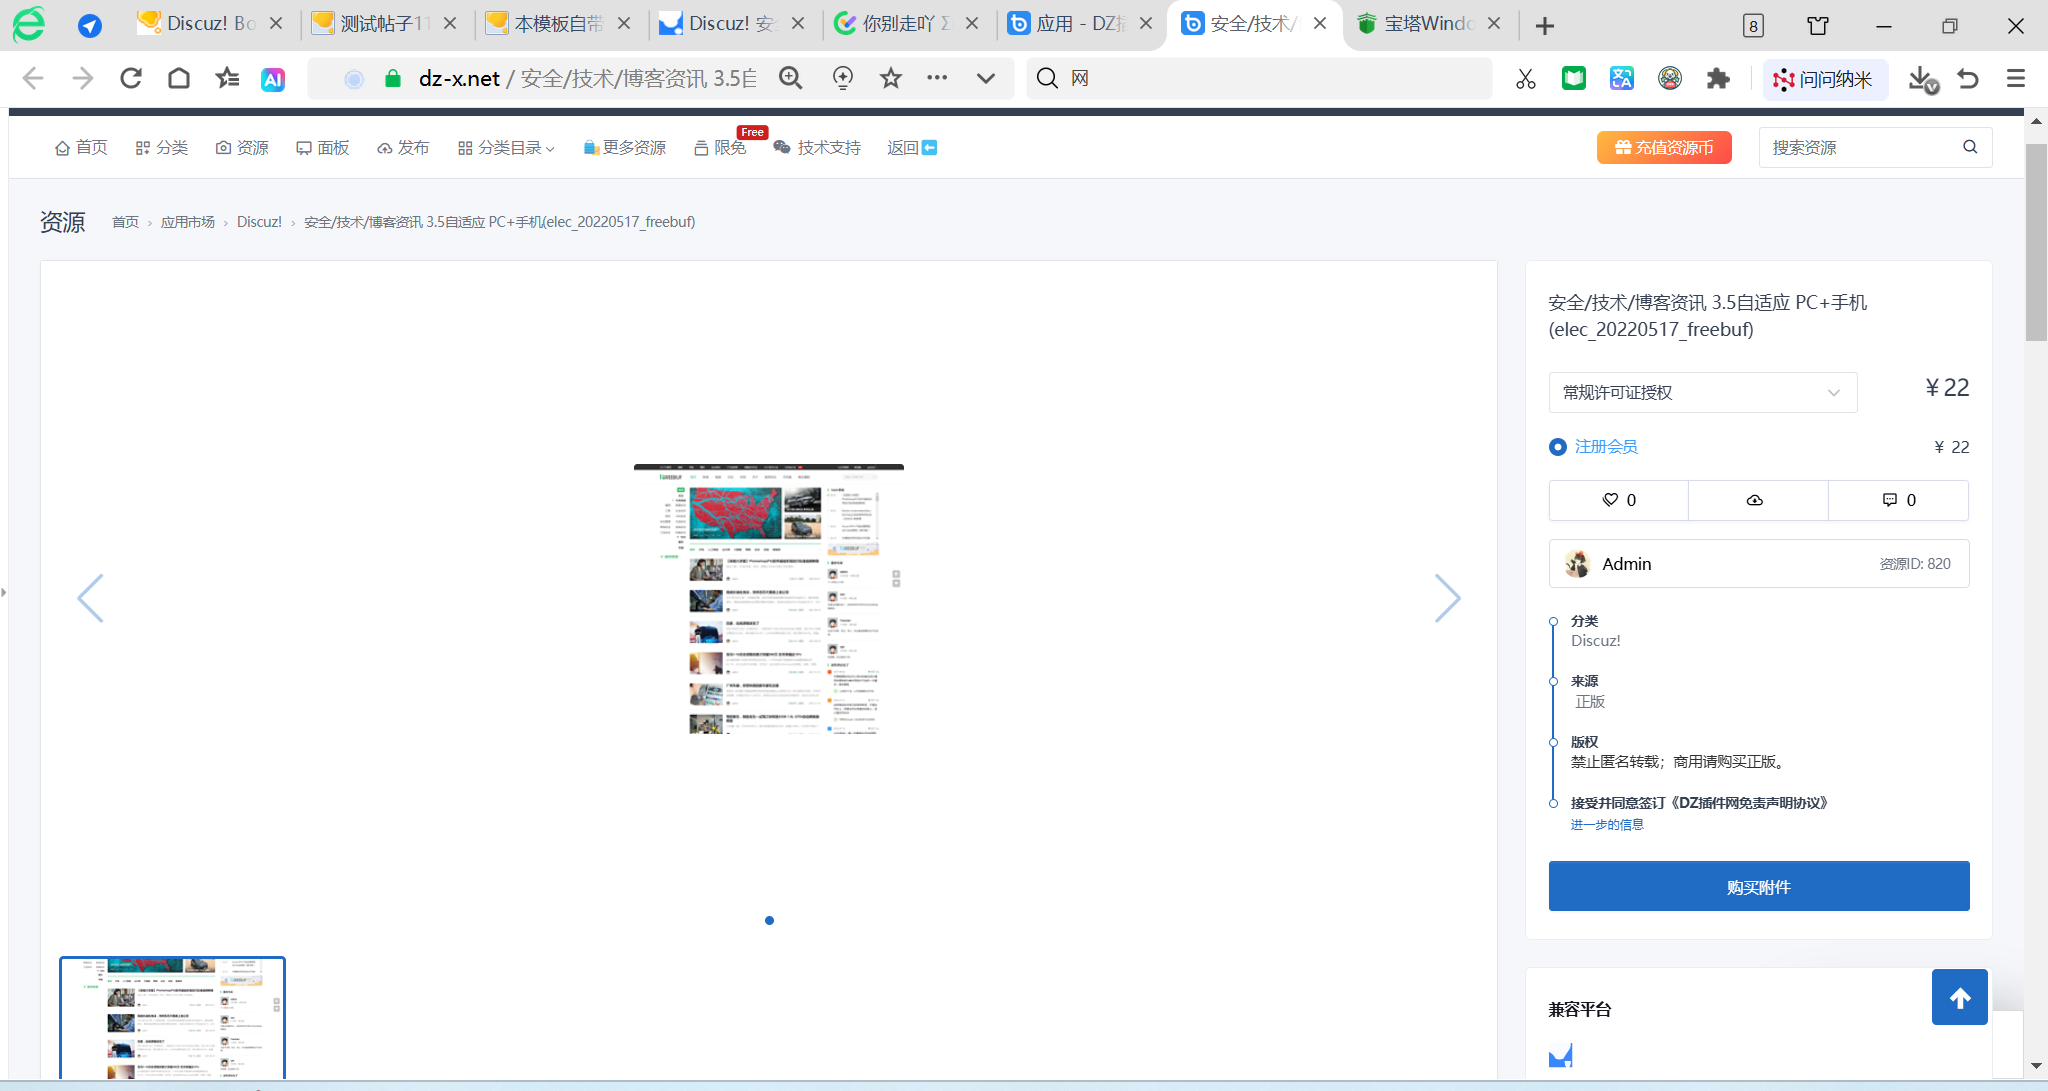Image resolution: width=2048 pixels, height=1091 pixels.
Task: Open the comments bubble icon
Action: click(x=1890, y=500)
